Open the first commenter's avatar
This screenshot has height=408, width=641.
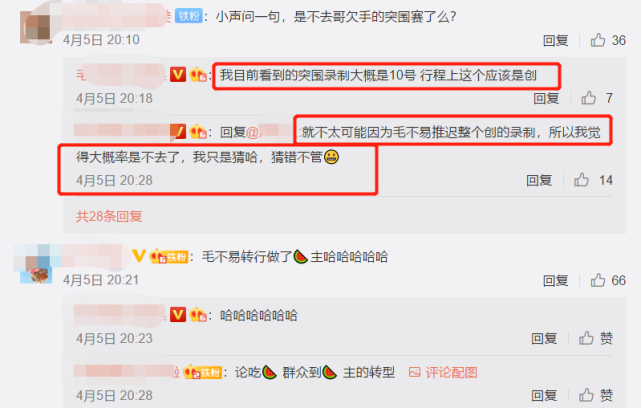(x=36, y=27)
